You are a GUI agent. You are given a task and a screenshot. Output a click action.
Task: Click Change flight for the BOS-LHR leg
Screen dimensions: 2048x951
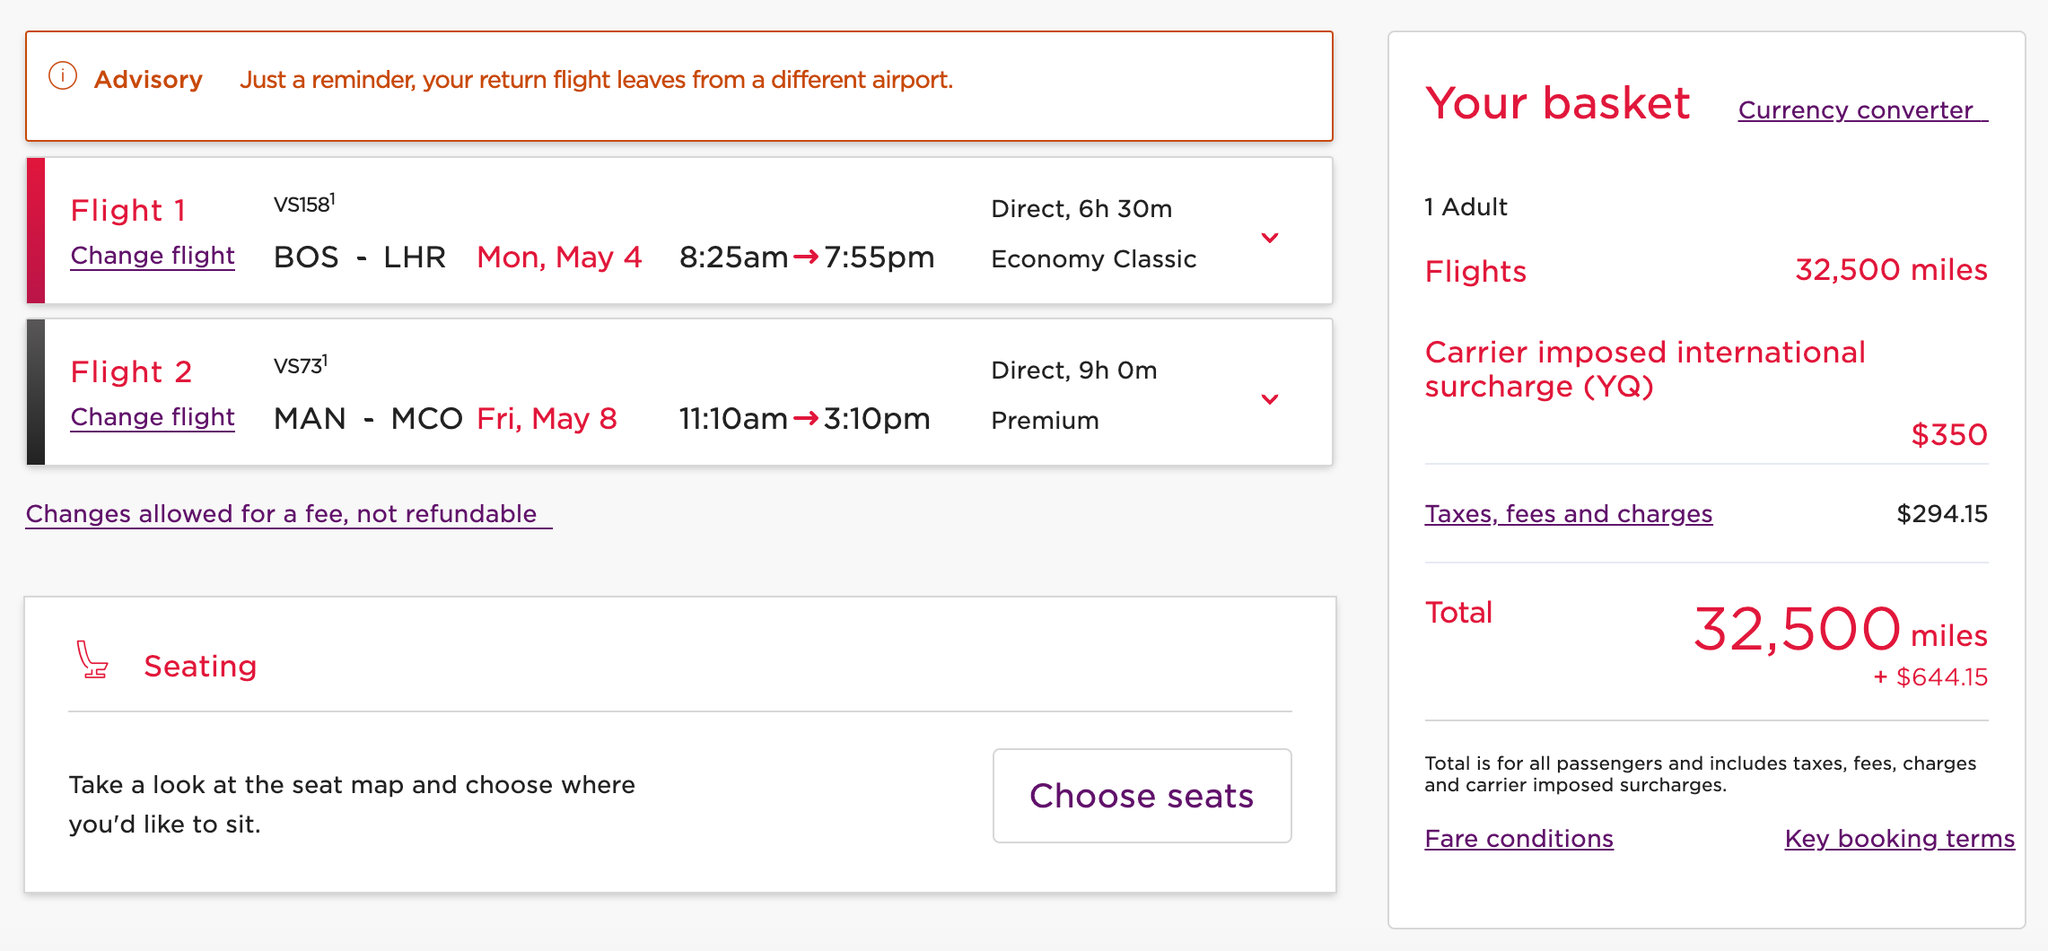point(152,256)
